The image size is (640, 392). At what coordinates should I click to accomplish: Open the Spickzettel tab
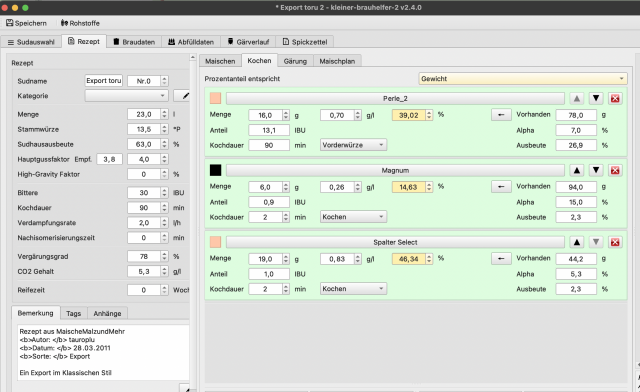click(x=305, y=42)
